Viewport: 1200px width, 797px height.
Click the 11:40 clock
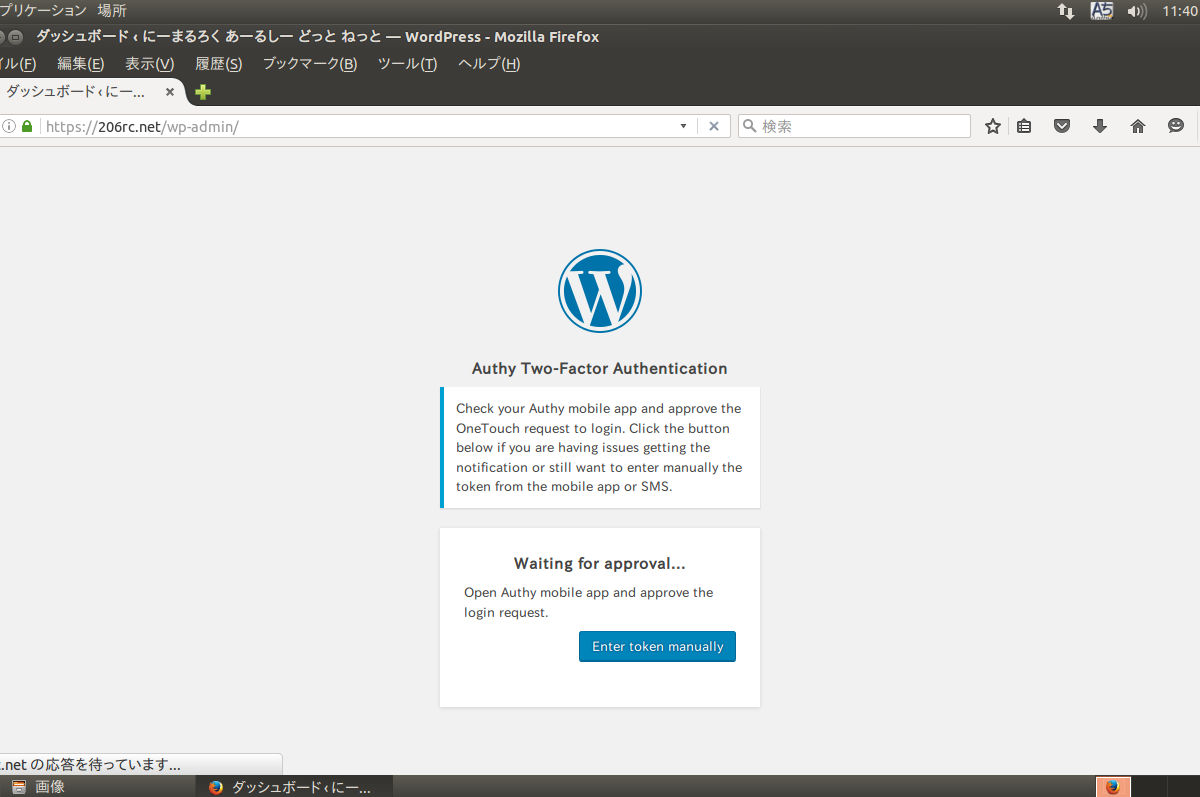click(1180, 11)
